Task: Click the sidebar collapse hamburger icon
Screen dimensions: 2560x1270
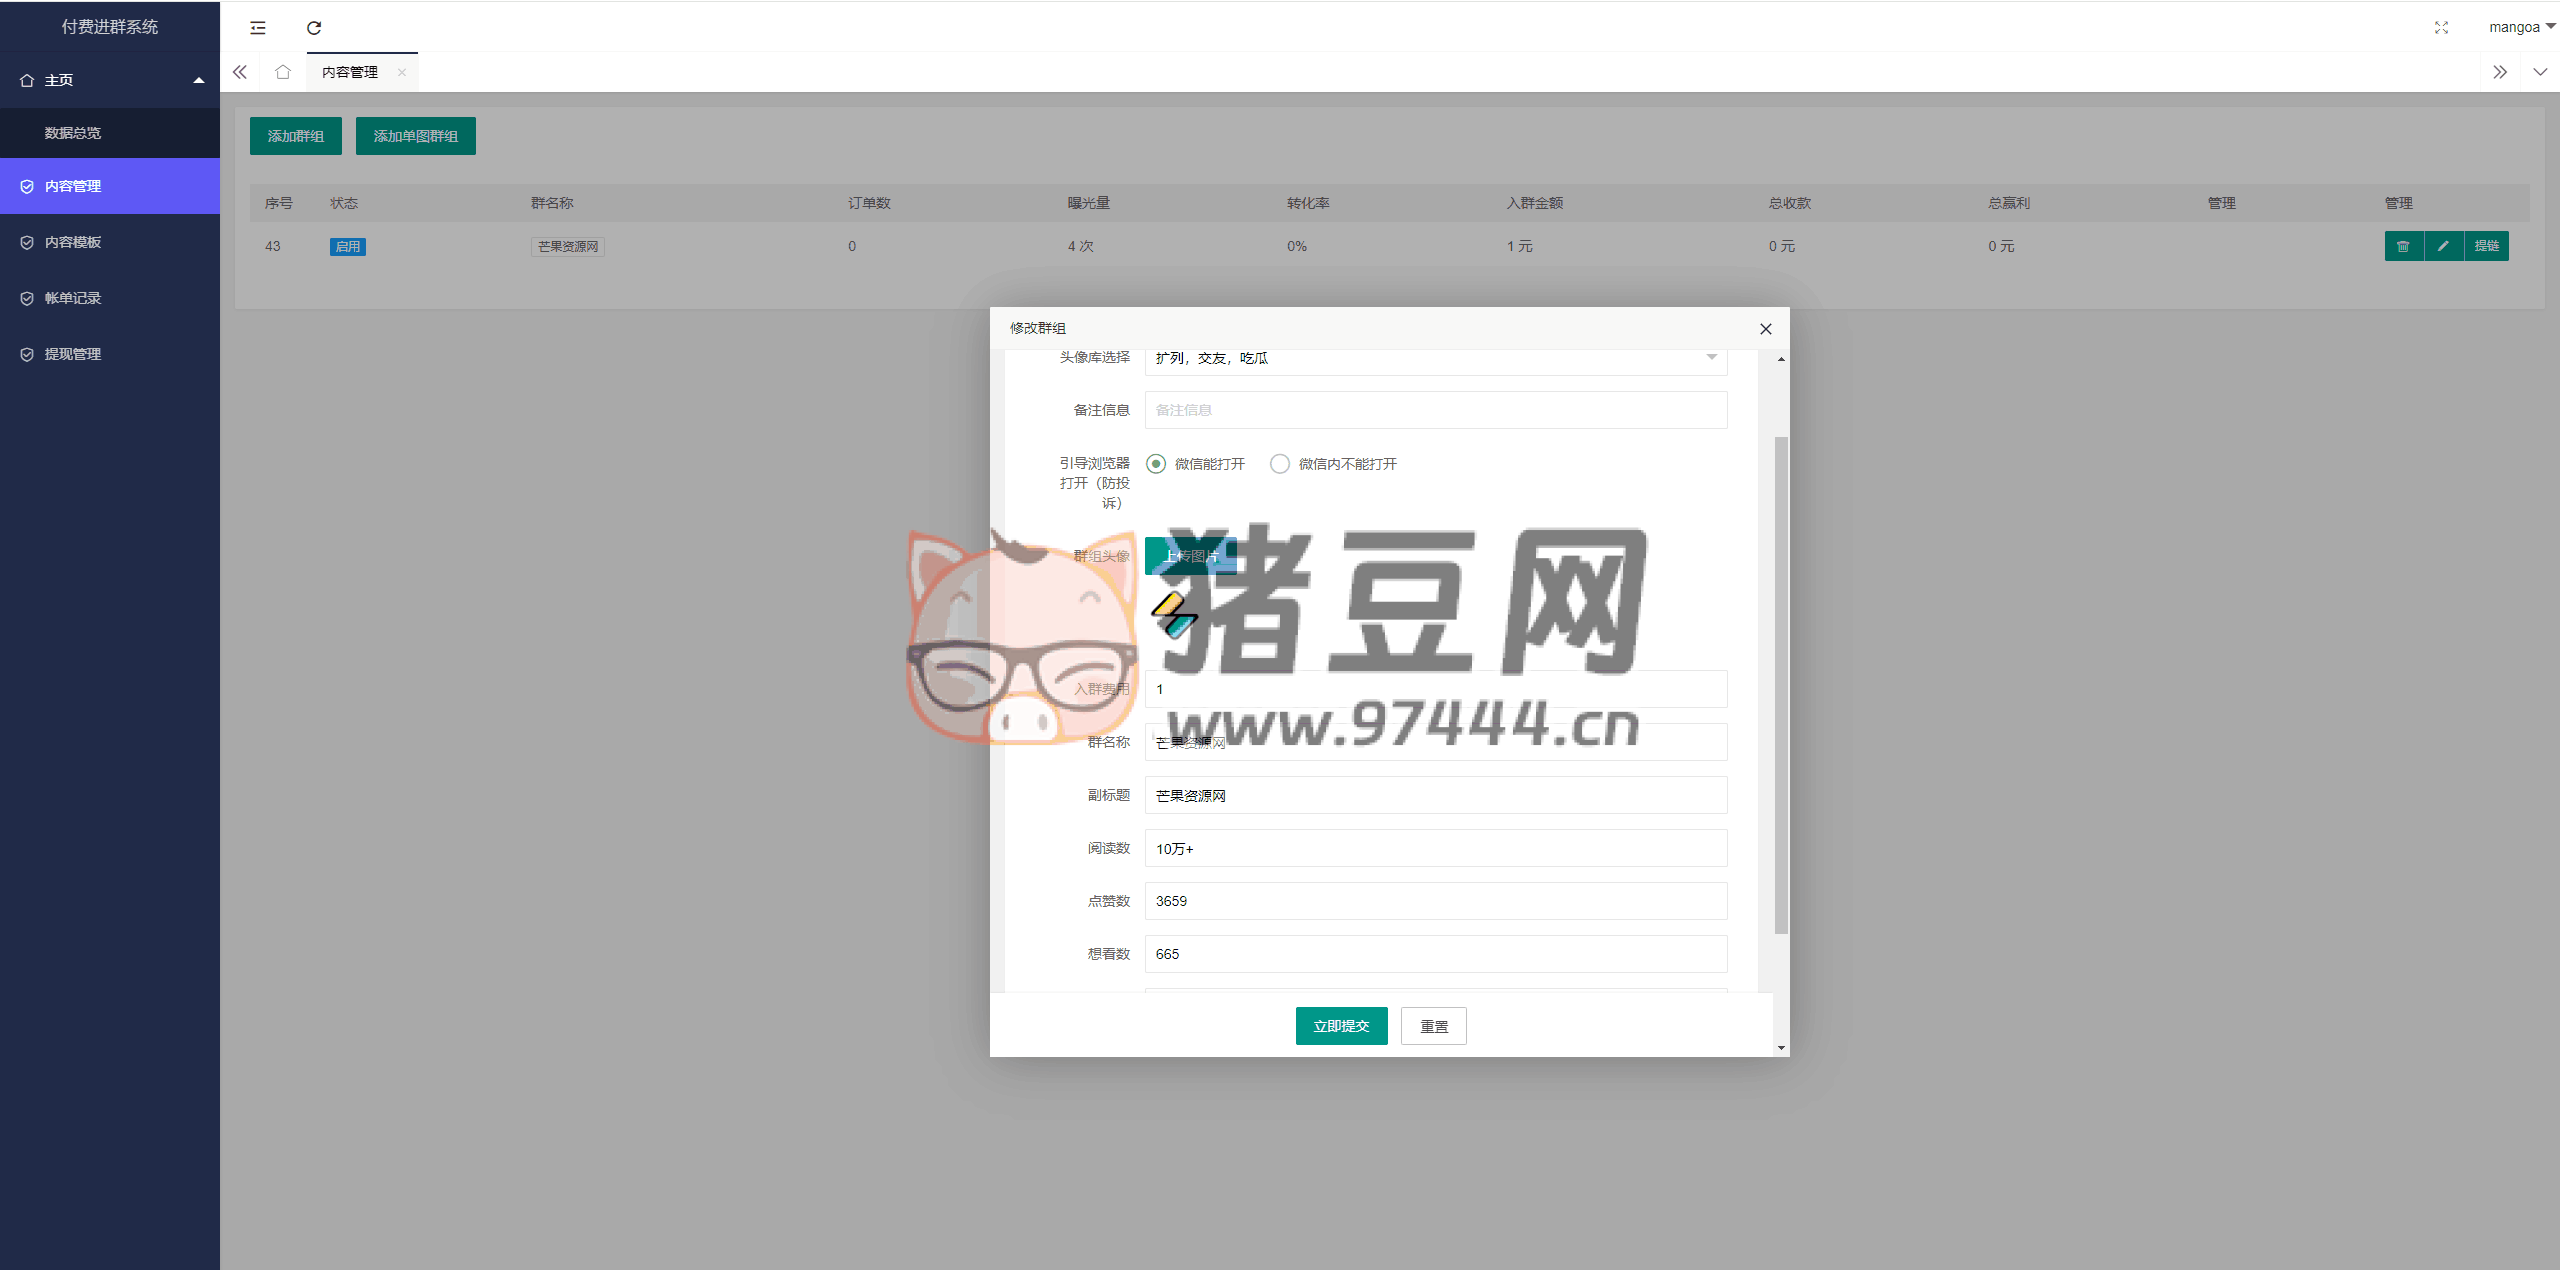Action: [258, 28]
